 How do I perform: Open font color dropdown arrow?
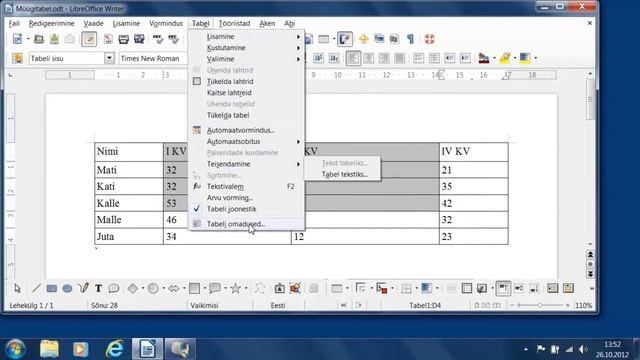(x=494, y=58)
